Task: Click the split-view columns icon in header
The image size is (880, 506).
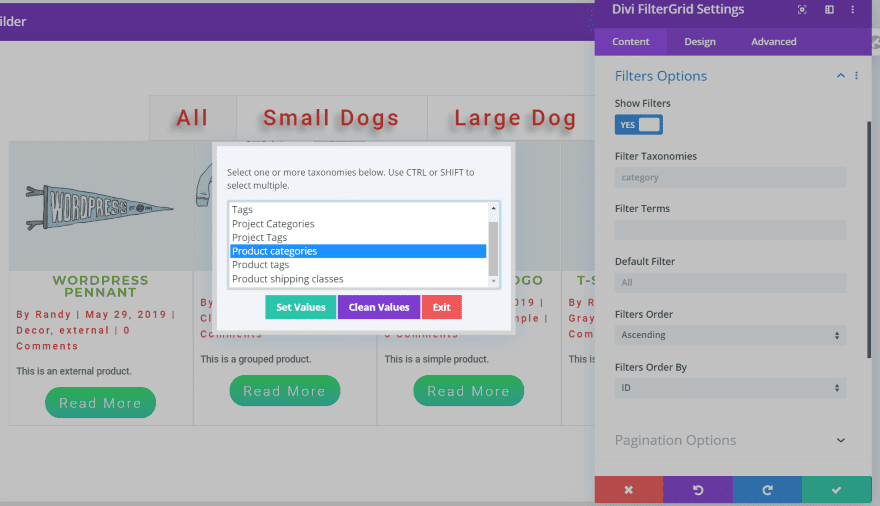Action: pos(829,10)
